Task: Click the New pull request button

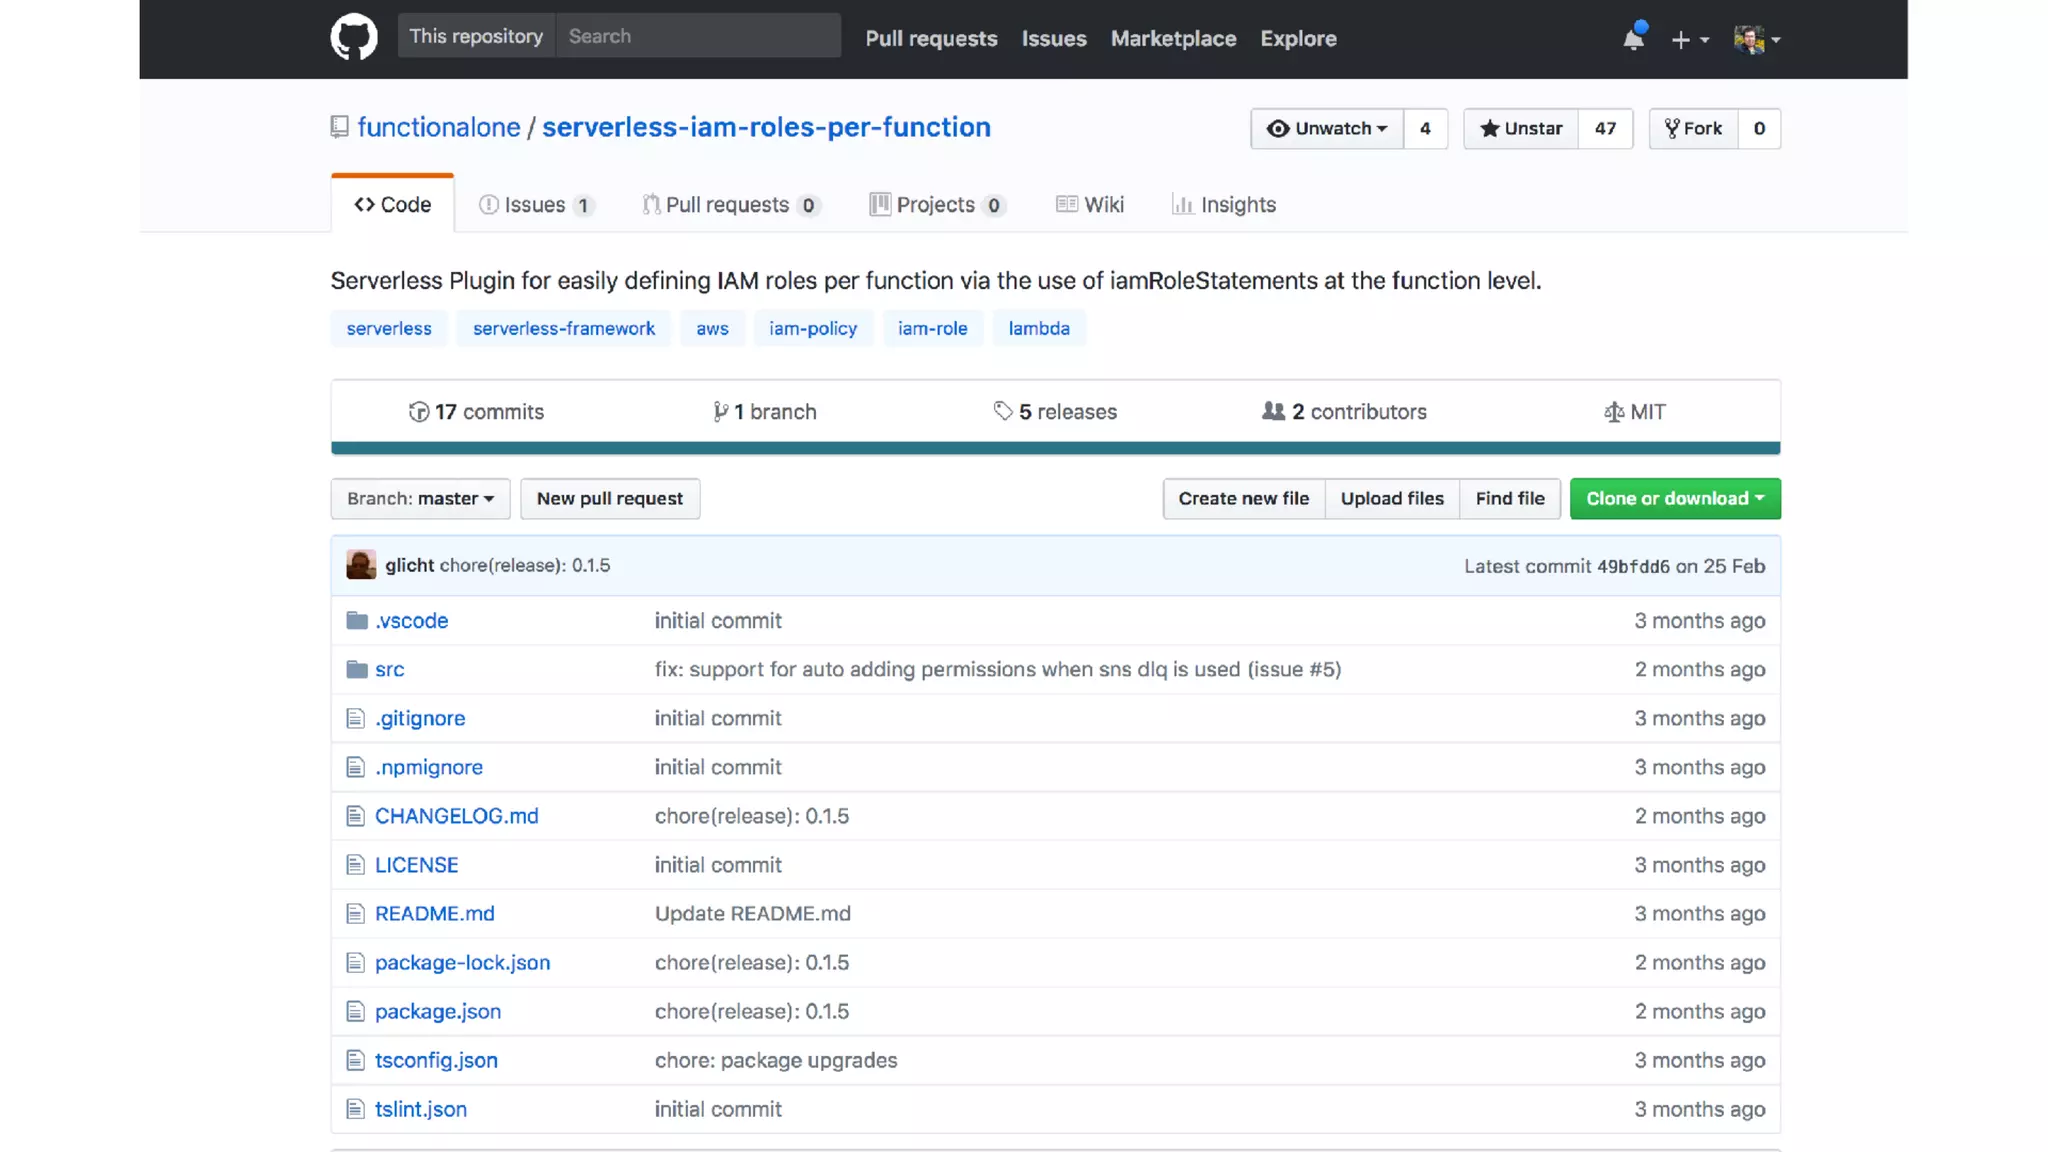Action: coord(610,498)
